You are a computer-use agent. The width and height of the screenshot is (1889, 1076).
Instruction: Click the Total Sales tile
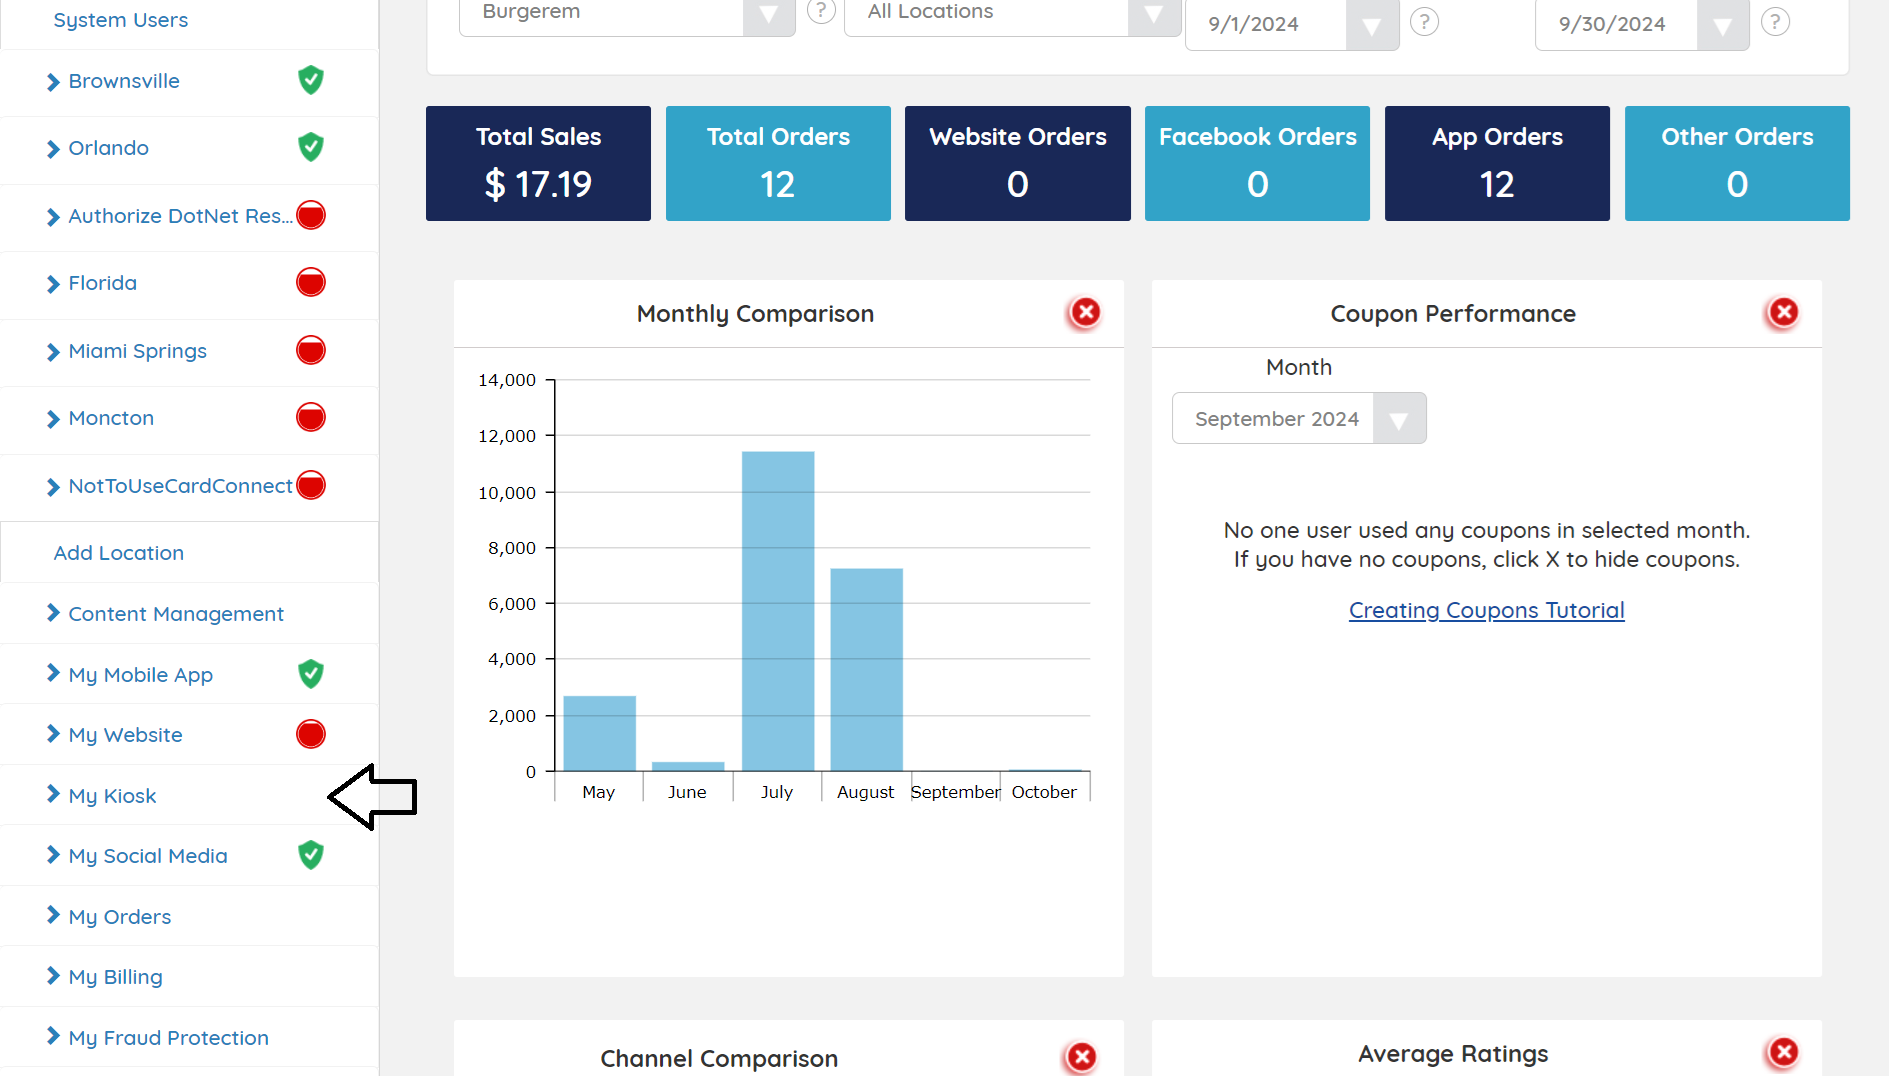(538, 163)
